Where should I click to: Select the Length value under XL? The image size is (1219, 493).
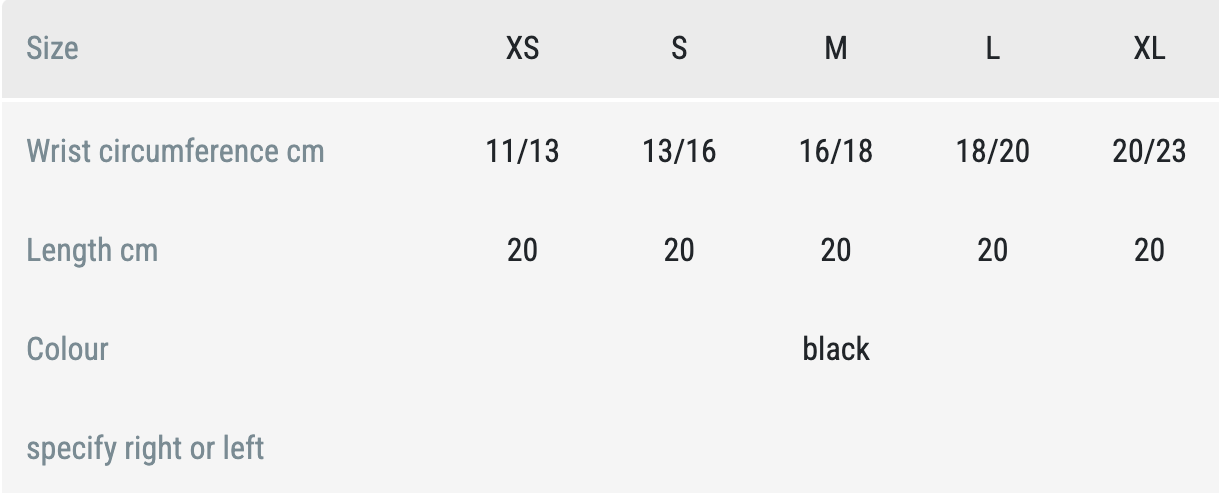[1149, 249]
